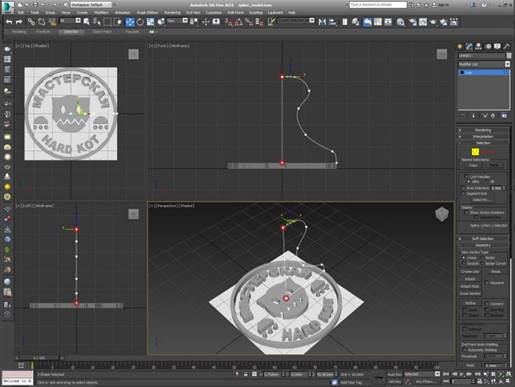Toggle Show Vertex Numbers checkbox
Screen dimensions: 515x387
(466, 212)
